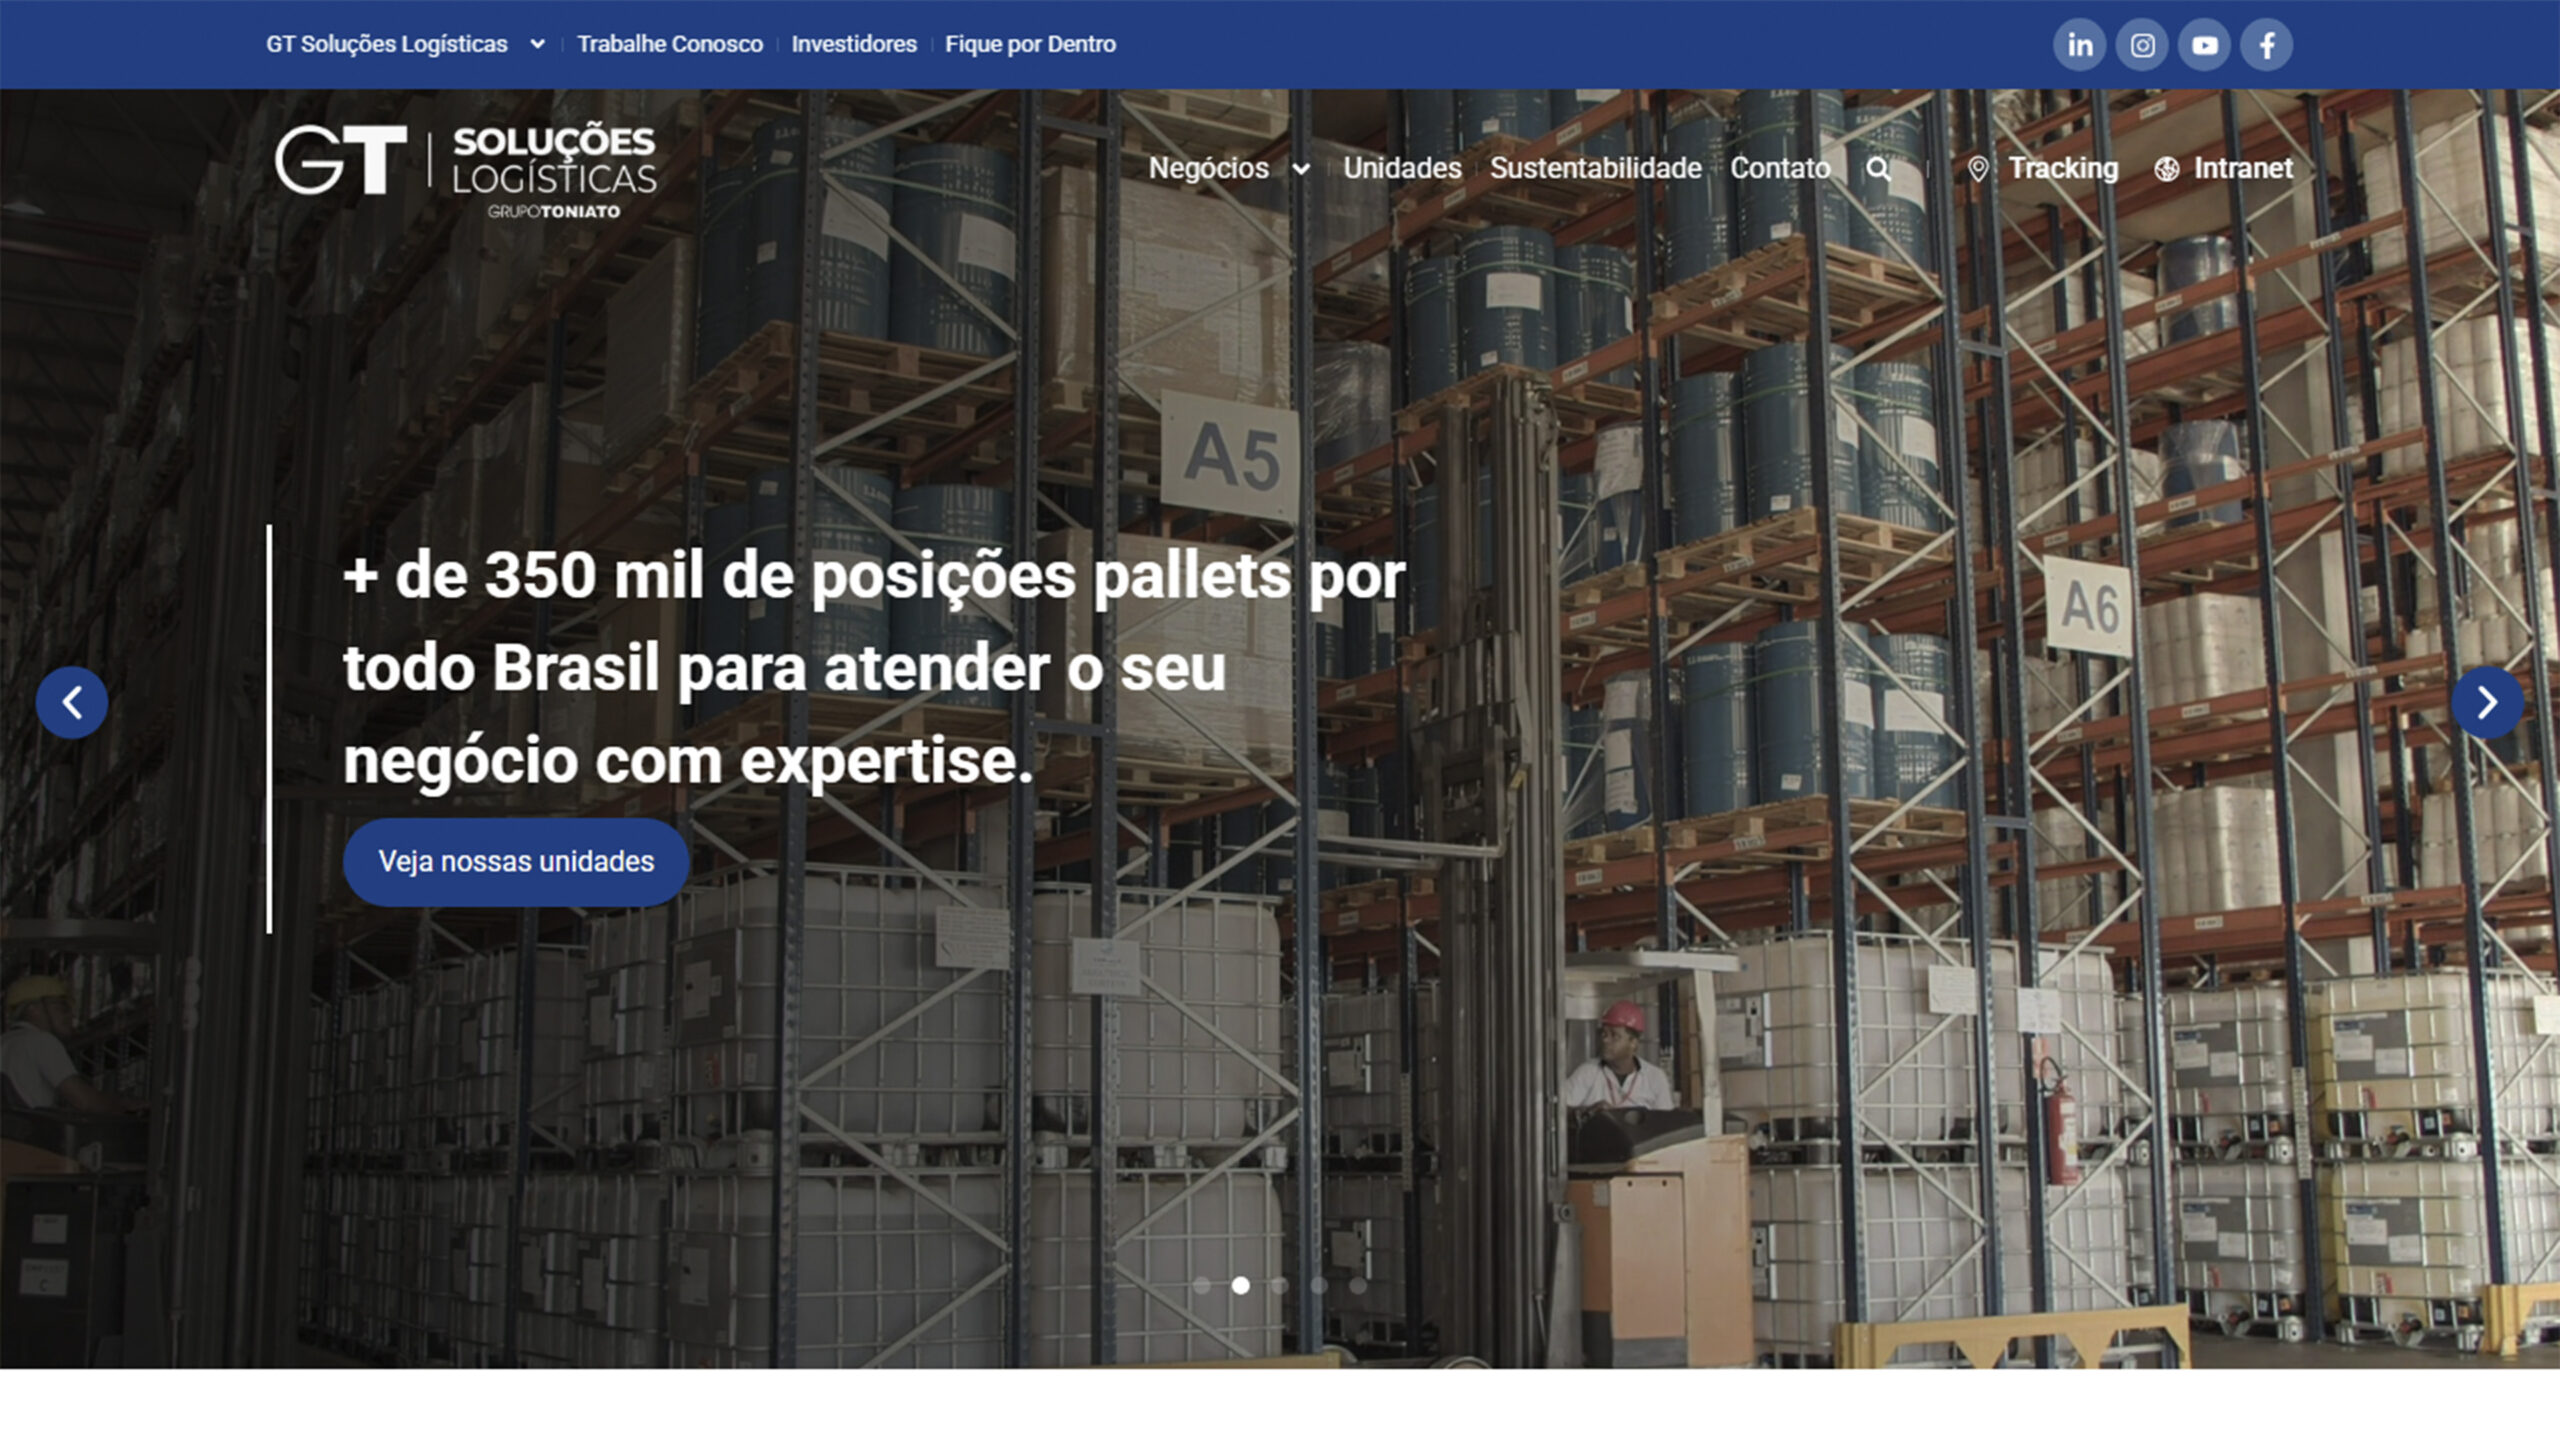Select the fifth carousel dot
Screen dimensions: 2560x1440
tap(1357, 1285)
